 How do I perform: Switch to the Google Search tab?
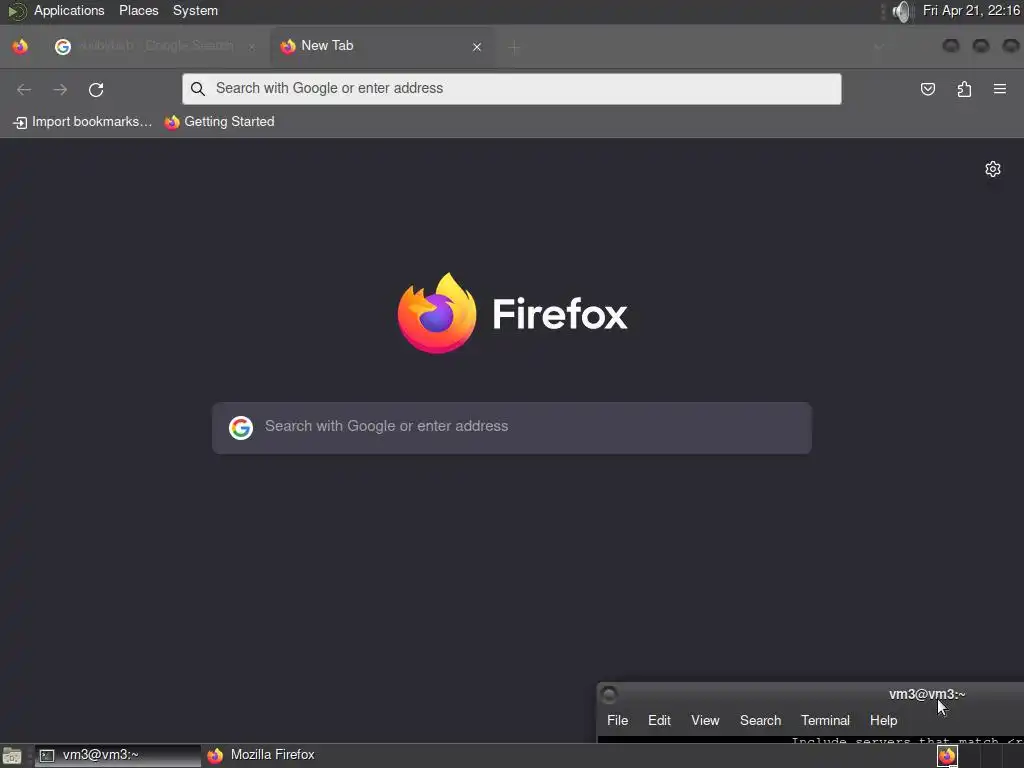tap(155, 46)
